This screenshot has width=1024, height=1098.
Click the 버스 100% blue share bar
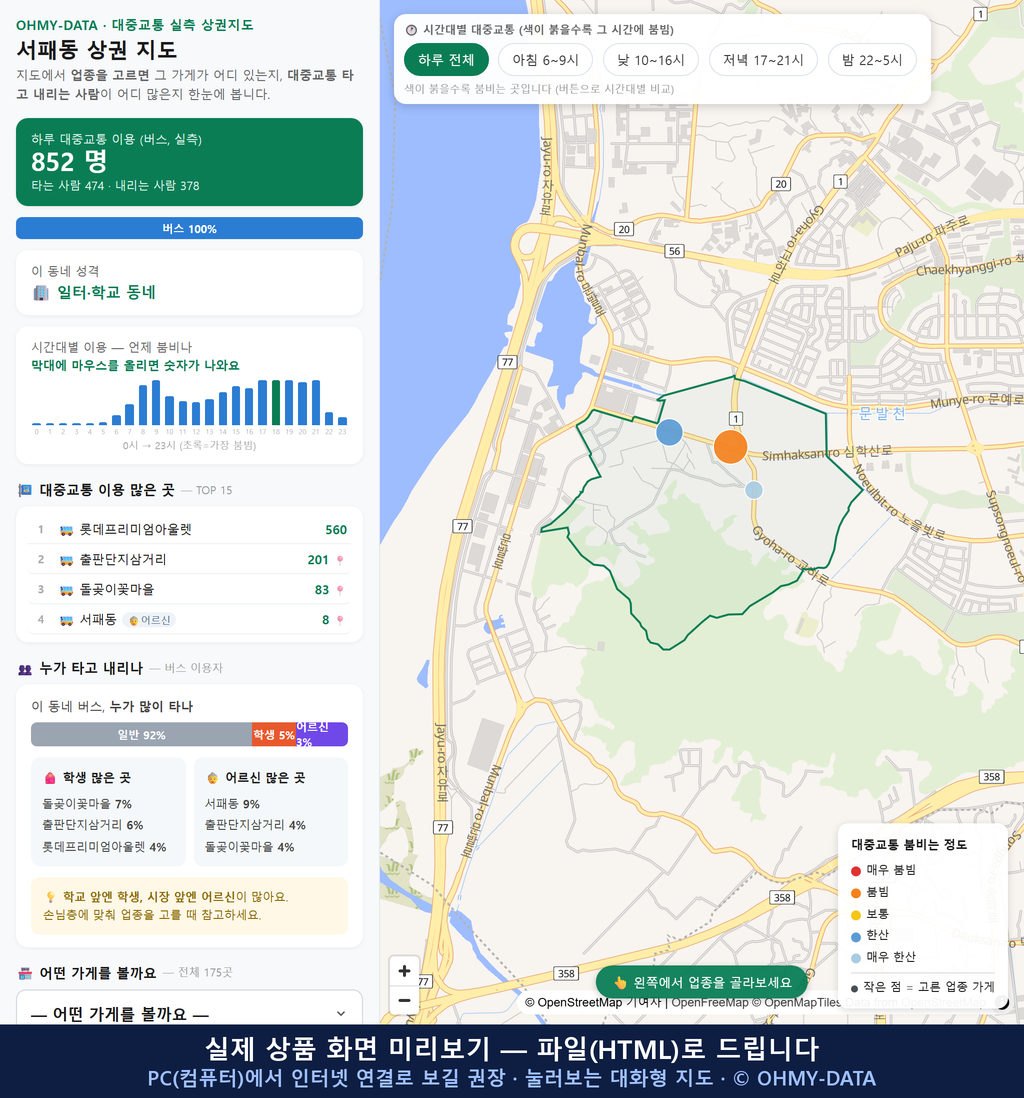[189, 228]
